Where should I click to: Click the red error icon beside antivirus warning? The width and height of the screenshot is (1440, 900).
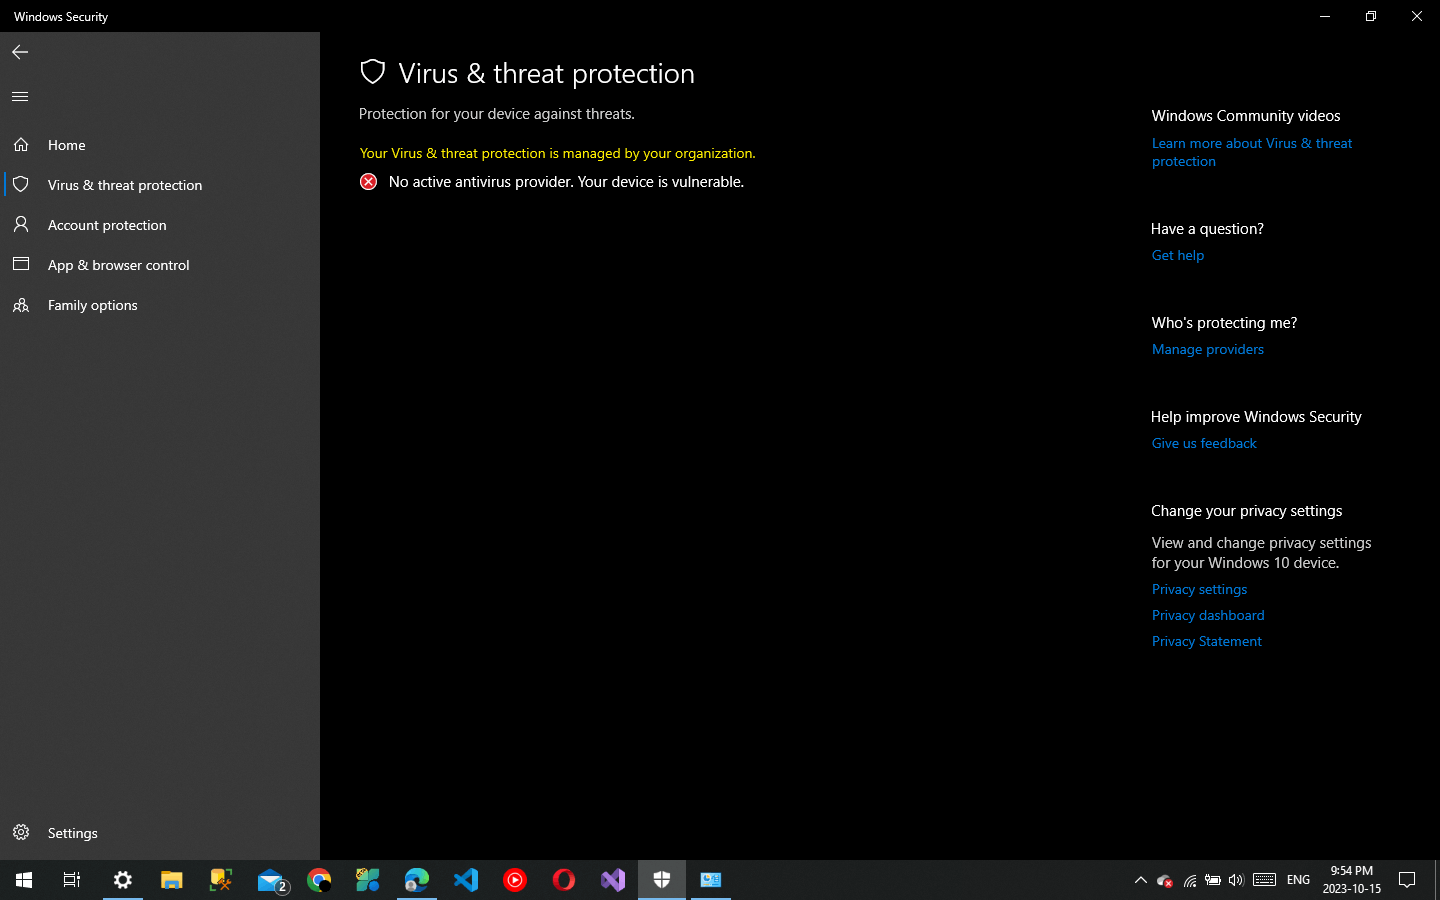point(369,181)
